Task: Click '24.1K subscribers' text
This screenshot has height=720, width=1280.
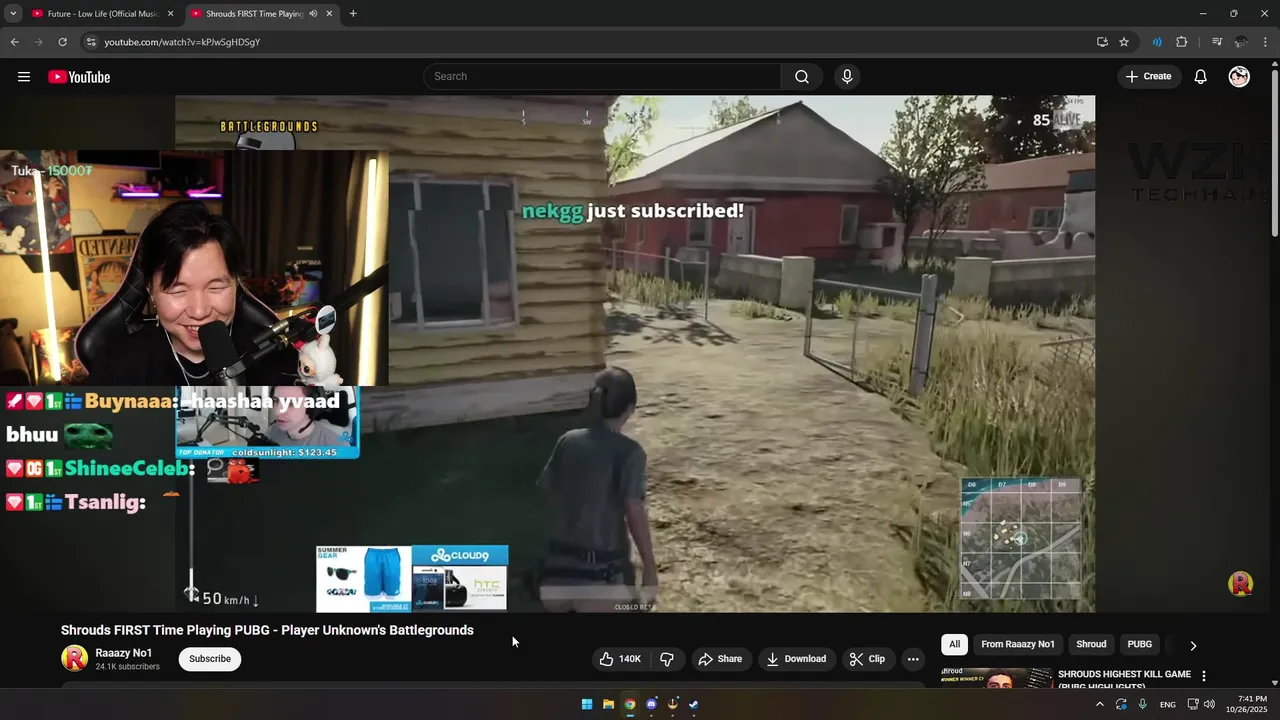Action: (128, 667)
